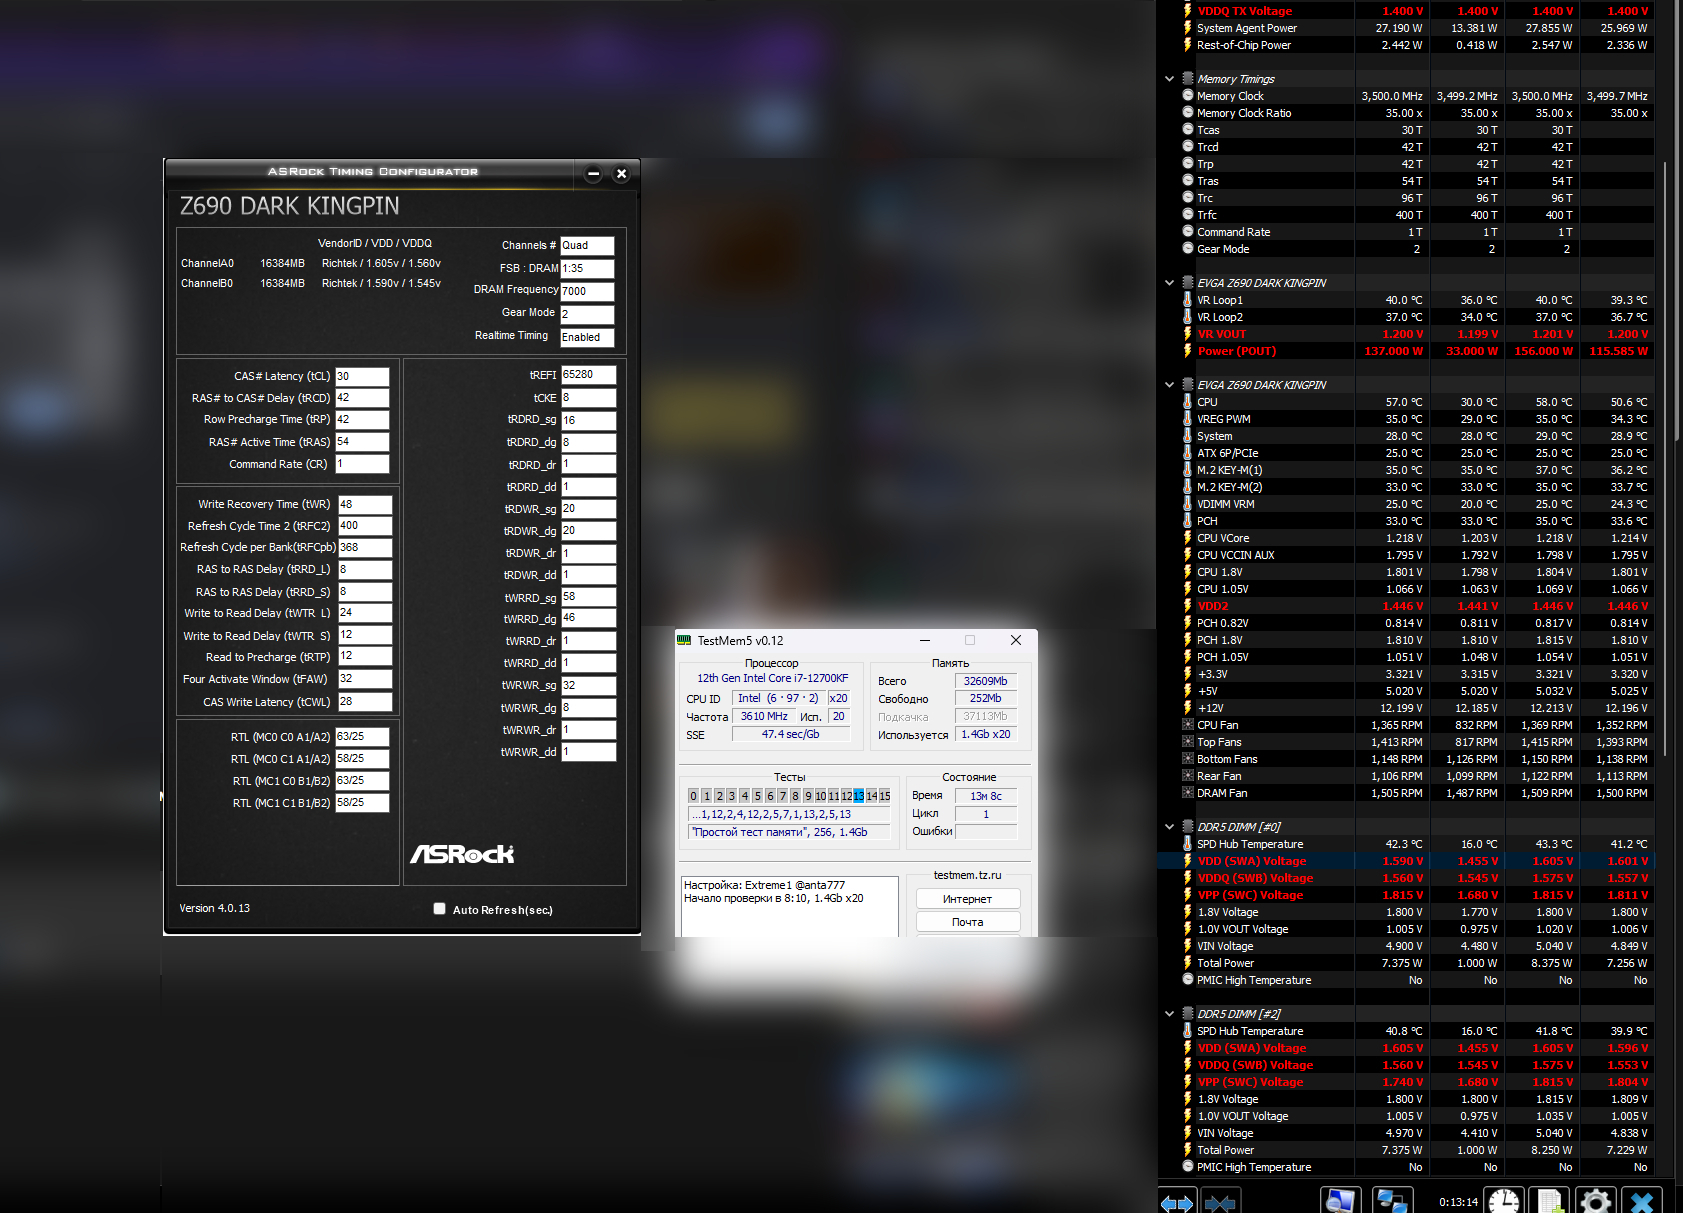Click the expand-columns arrows icon in HWiNFO toolbar
This screenshot has width=1683, height=1213.
1177,1201
